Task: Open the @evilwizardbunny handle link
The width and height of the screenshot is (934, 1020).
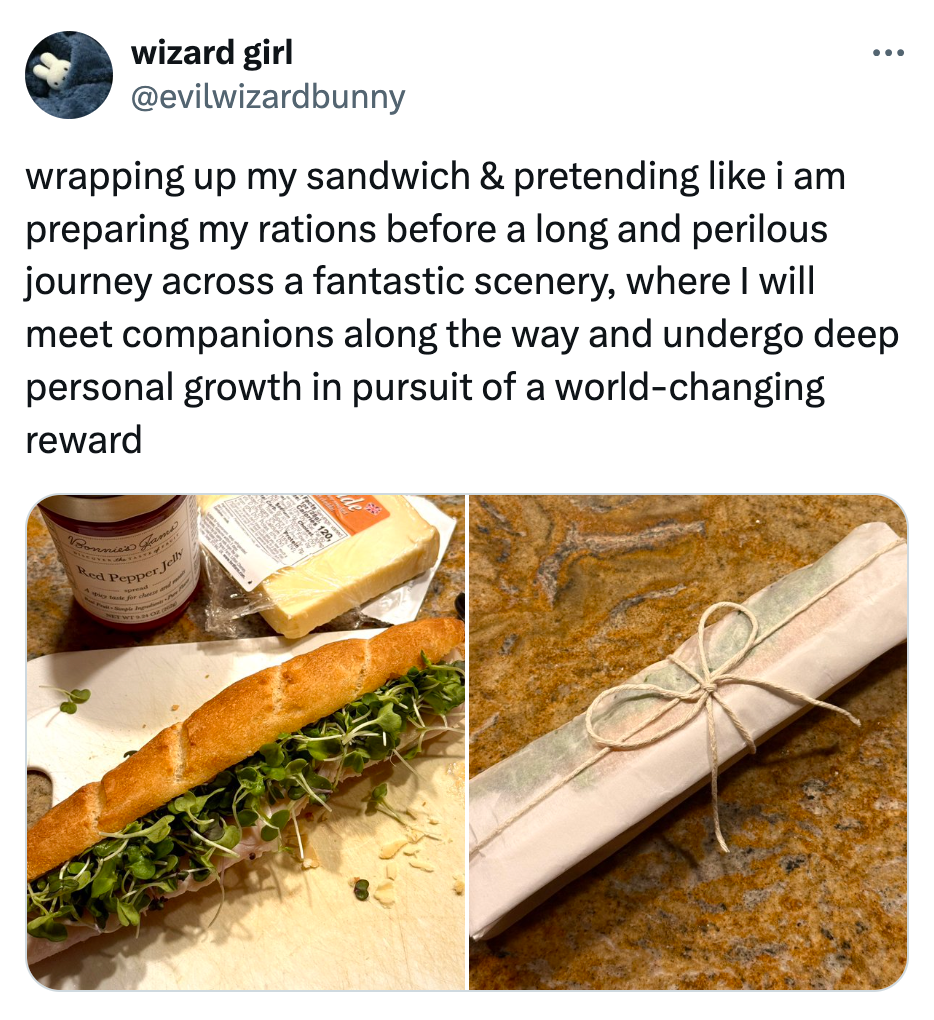Action: [x=267, y=98]
